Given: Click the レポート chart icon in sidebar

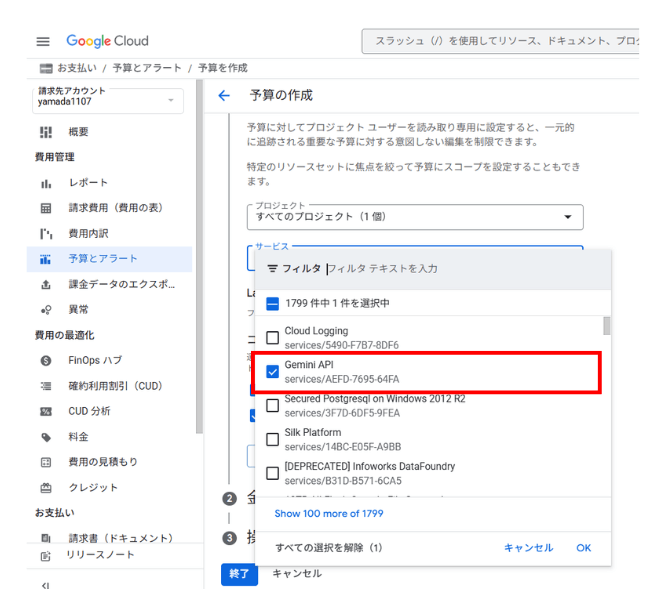Looking at the screenshot, I should (x=46, y=183).
